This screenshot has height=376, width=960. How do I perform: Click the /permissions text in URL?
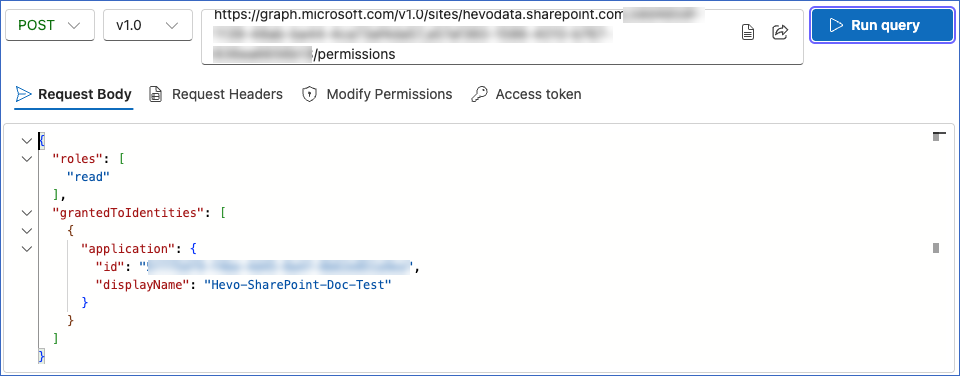[x=355, y=55]
